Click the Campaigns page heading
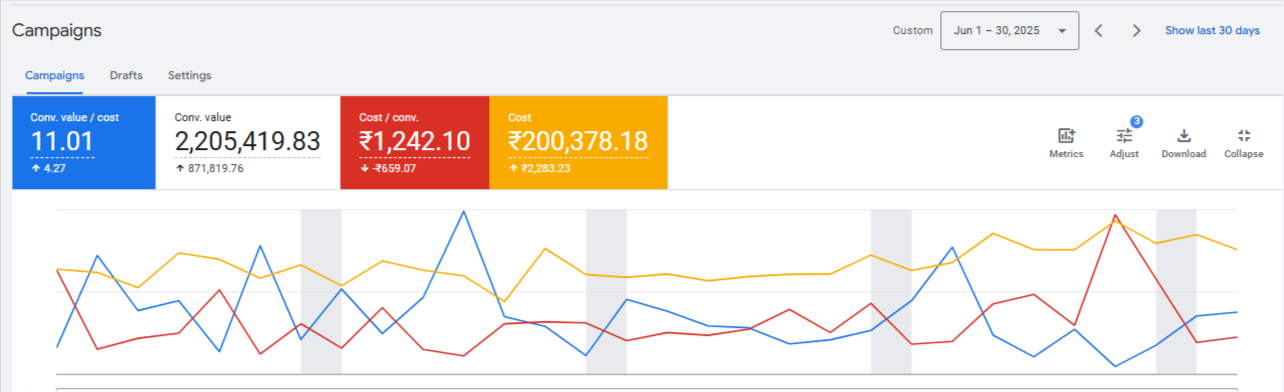 (56, 31)
